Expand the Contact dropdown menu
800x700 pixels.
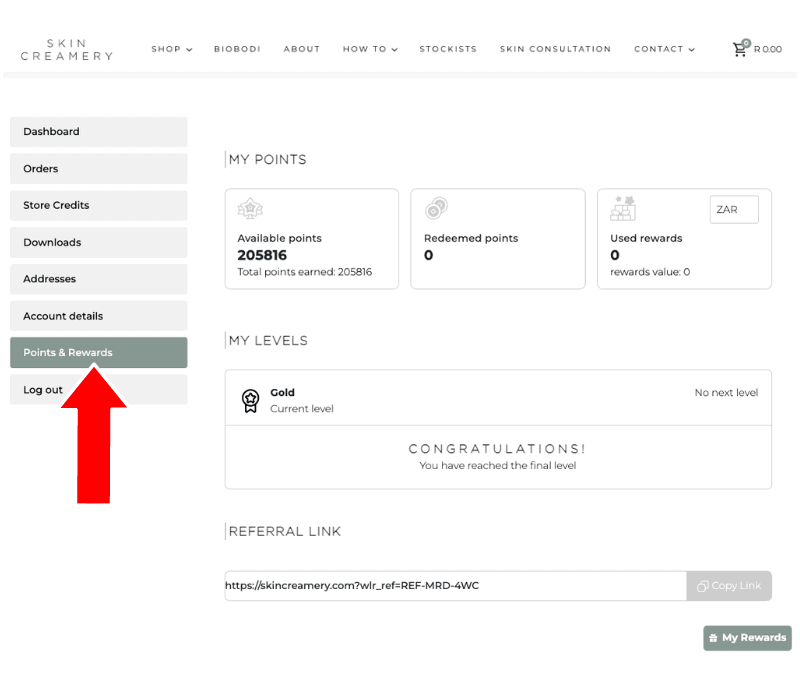point(664,49)
